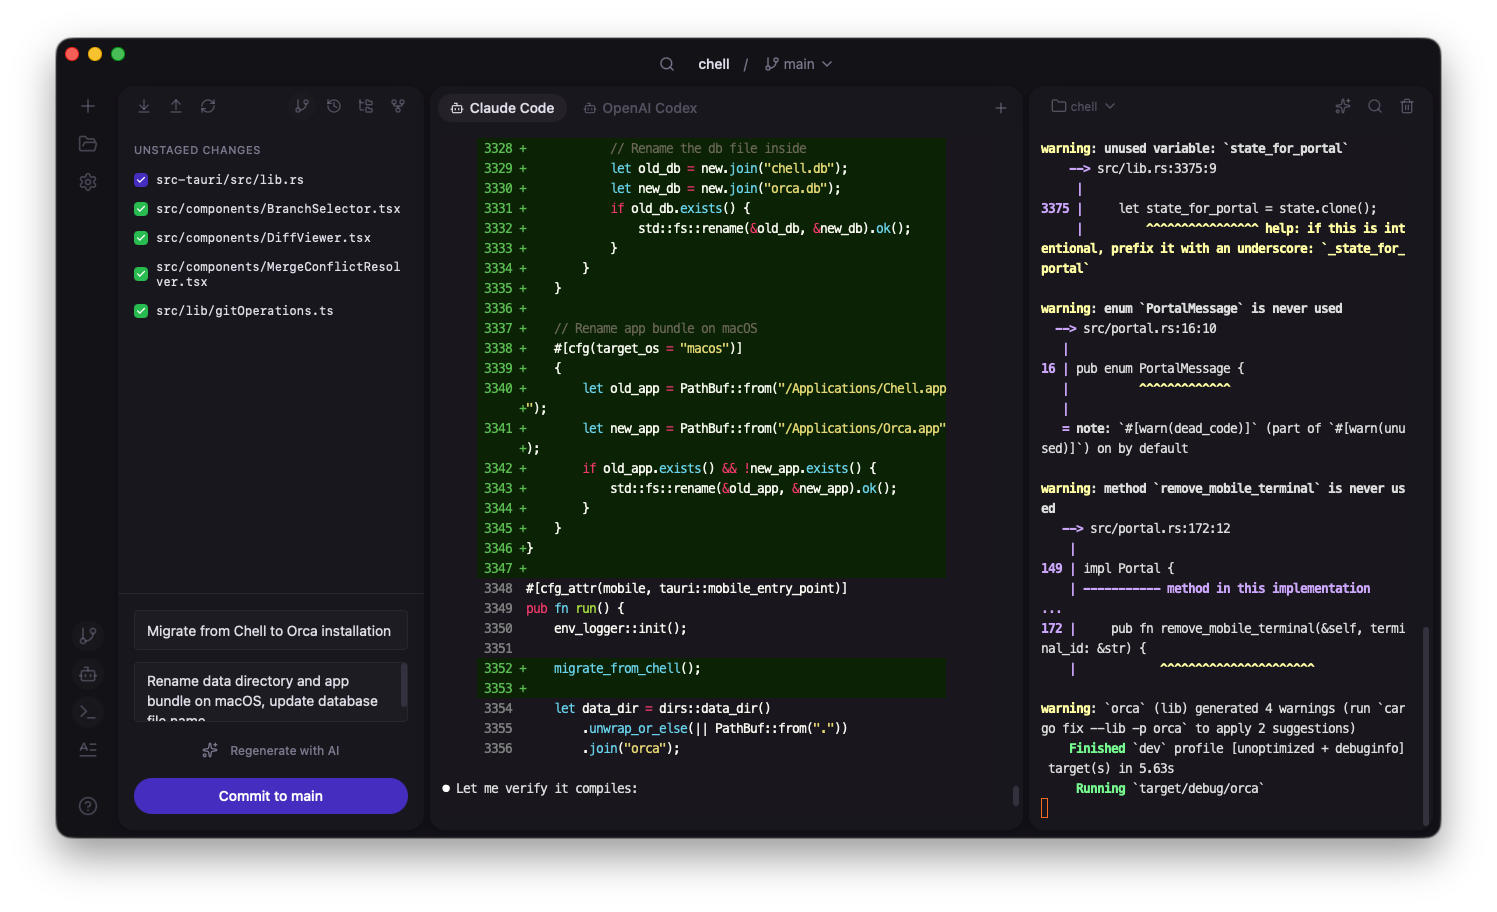Screen dimensions: 1497x912
Task: Open the AI assistant robot icon in sidebar
Action: (x=88, y=674)
